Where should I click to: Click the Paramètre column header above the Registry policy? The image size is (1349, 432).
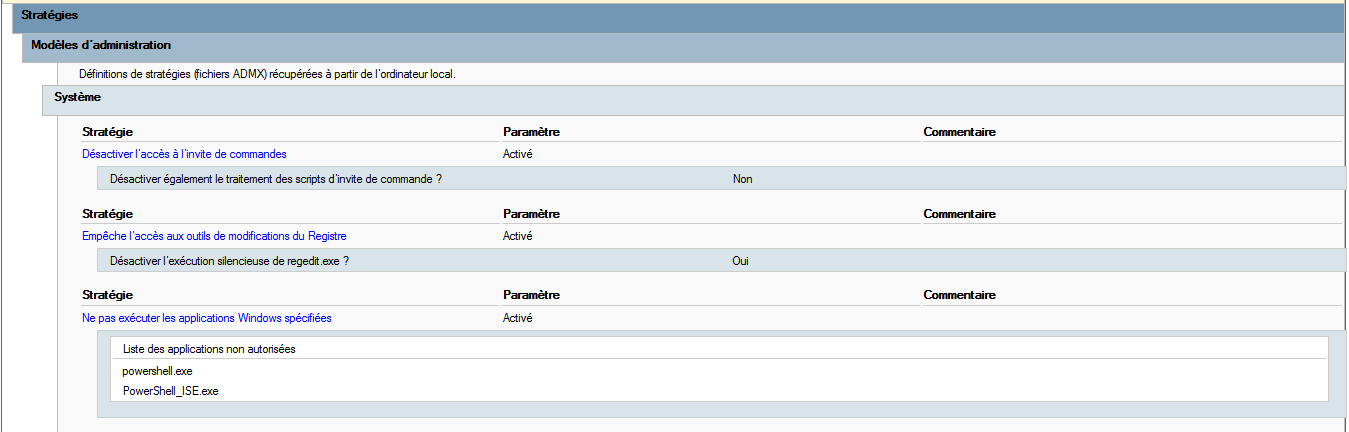tap(531, 214)
